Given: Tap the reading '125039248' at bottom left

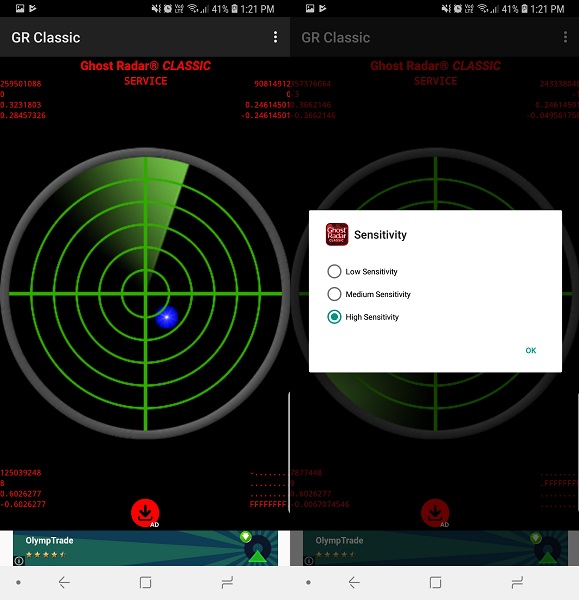Looking at the screenshot, I should click(21, 473).
